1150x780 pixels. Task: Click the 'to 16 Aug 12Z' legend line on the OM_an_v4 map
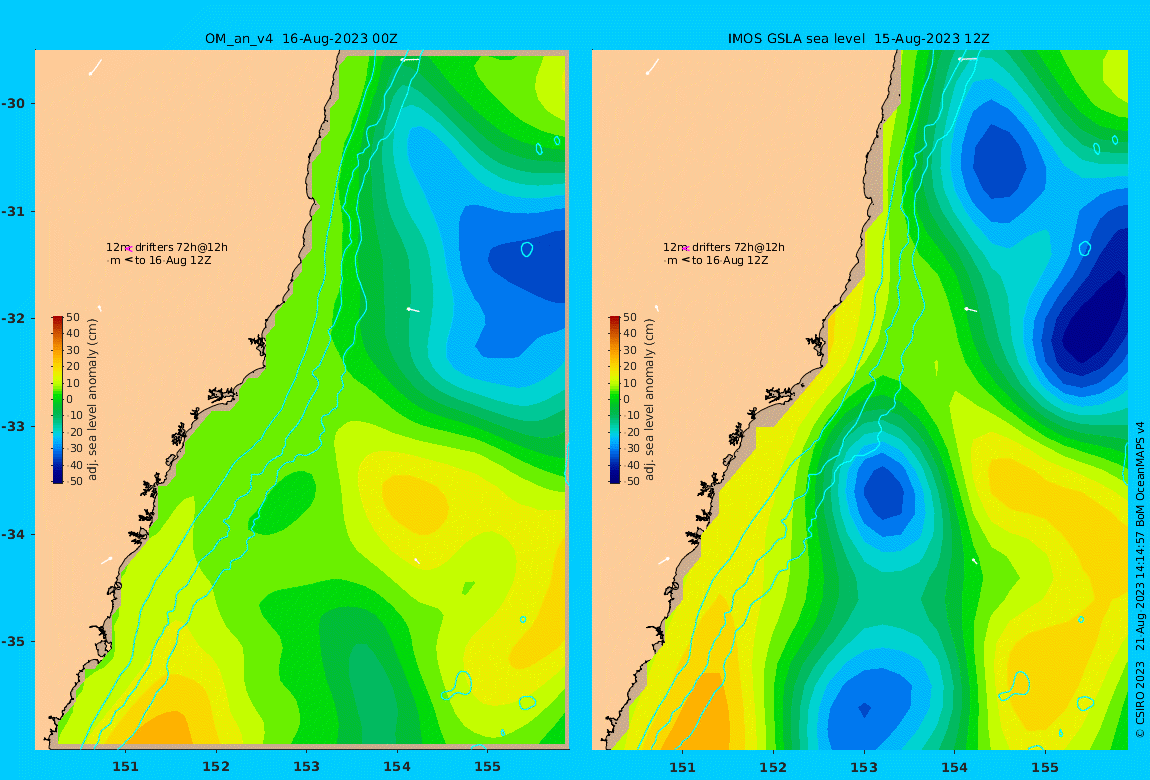pos(173,260)
